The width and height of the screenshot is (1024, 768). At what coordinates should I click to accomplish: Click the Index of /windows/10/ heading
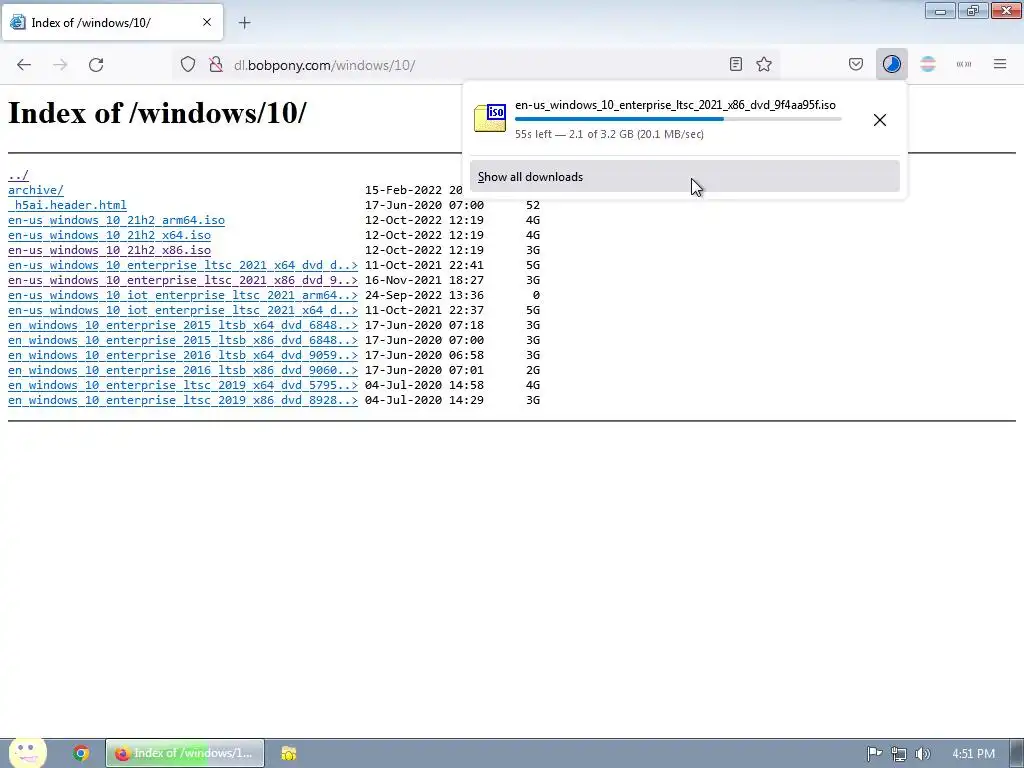(x=157, y=113)
